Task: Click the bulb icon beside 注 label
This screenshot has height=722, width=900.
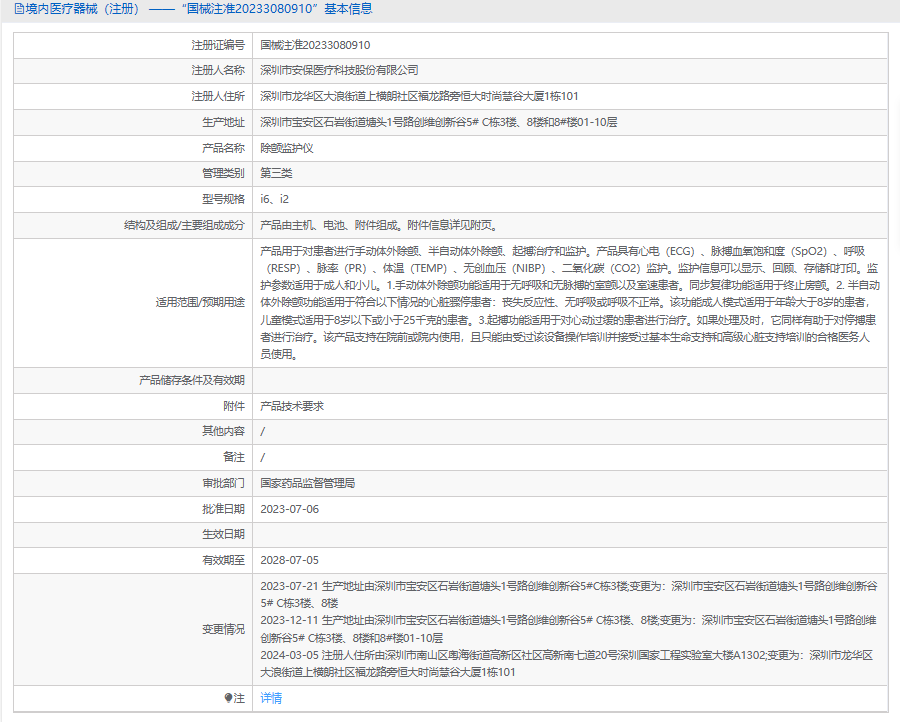Action: click(228, 698)
